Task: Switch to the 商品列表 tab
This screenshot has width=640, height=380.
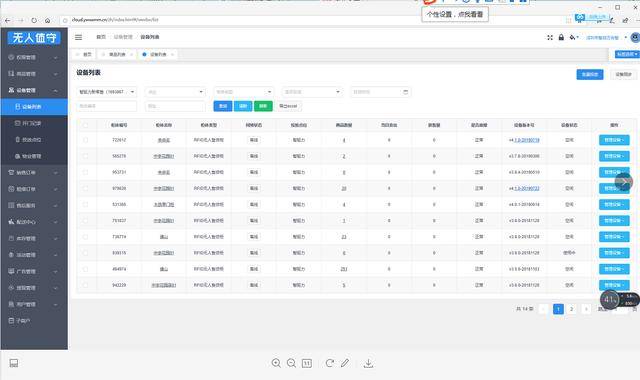Action: [117, 54]
